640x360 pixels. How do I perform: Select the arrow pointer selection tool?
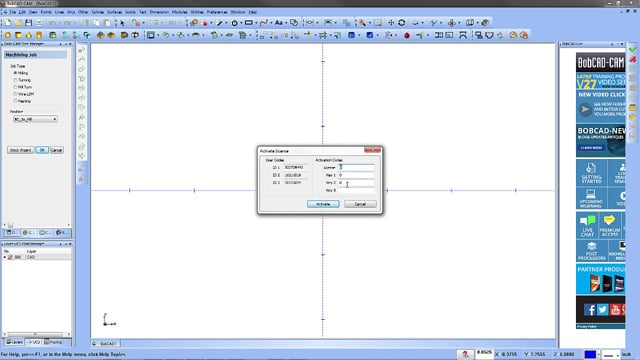[x=122, y=23]
